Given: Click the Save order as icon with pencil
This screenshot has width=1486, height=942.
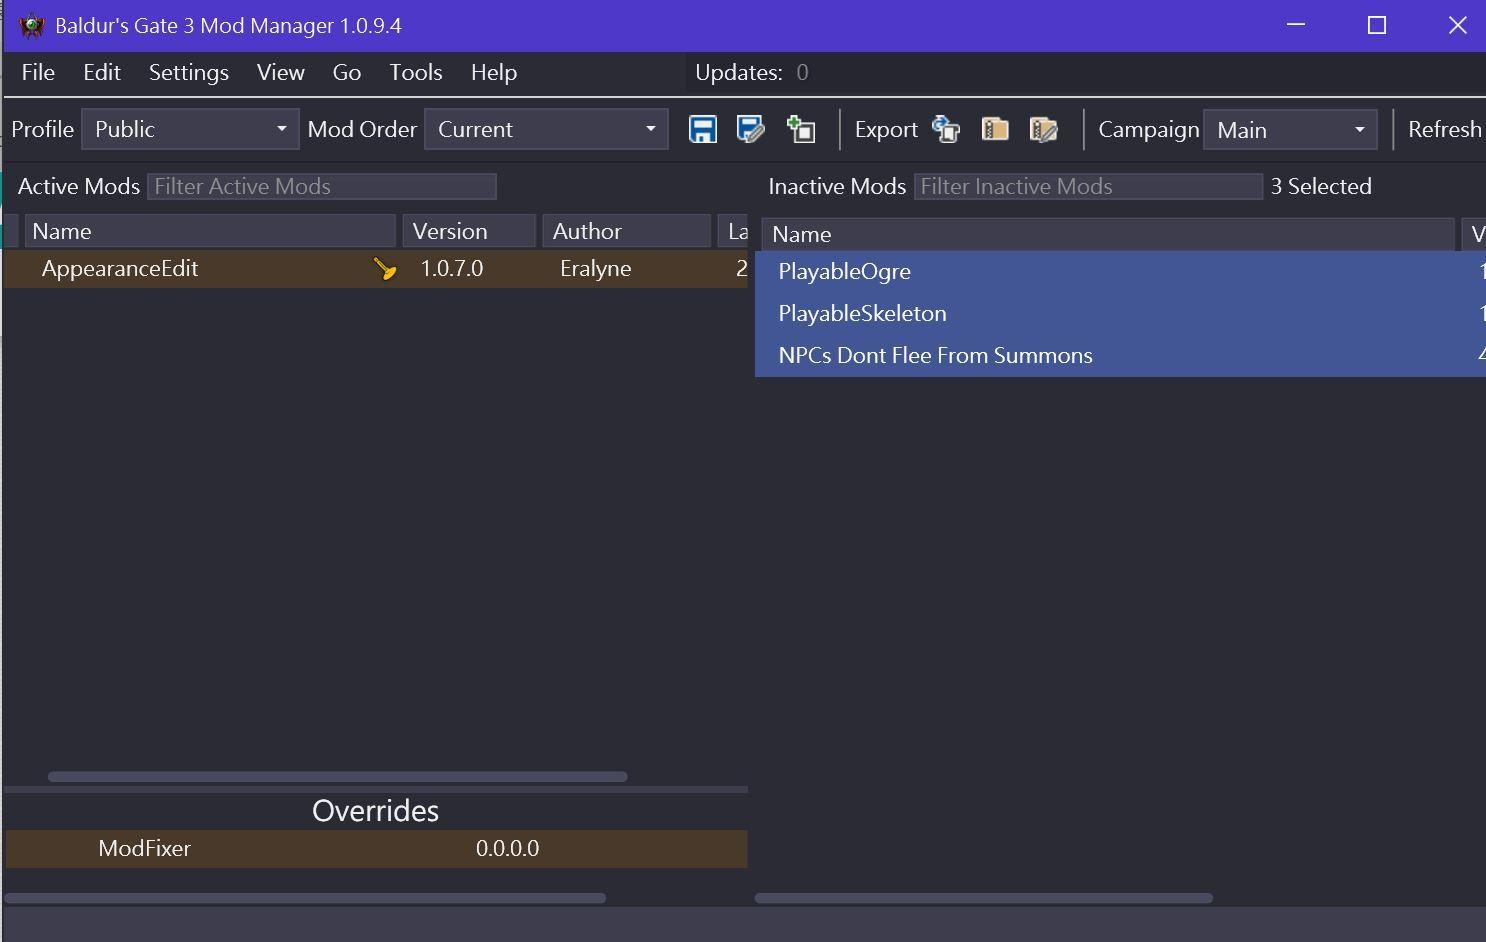Looking at the screenshot, I should point(750,130).
